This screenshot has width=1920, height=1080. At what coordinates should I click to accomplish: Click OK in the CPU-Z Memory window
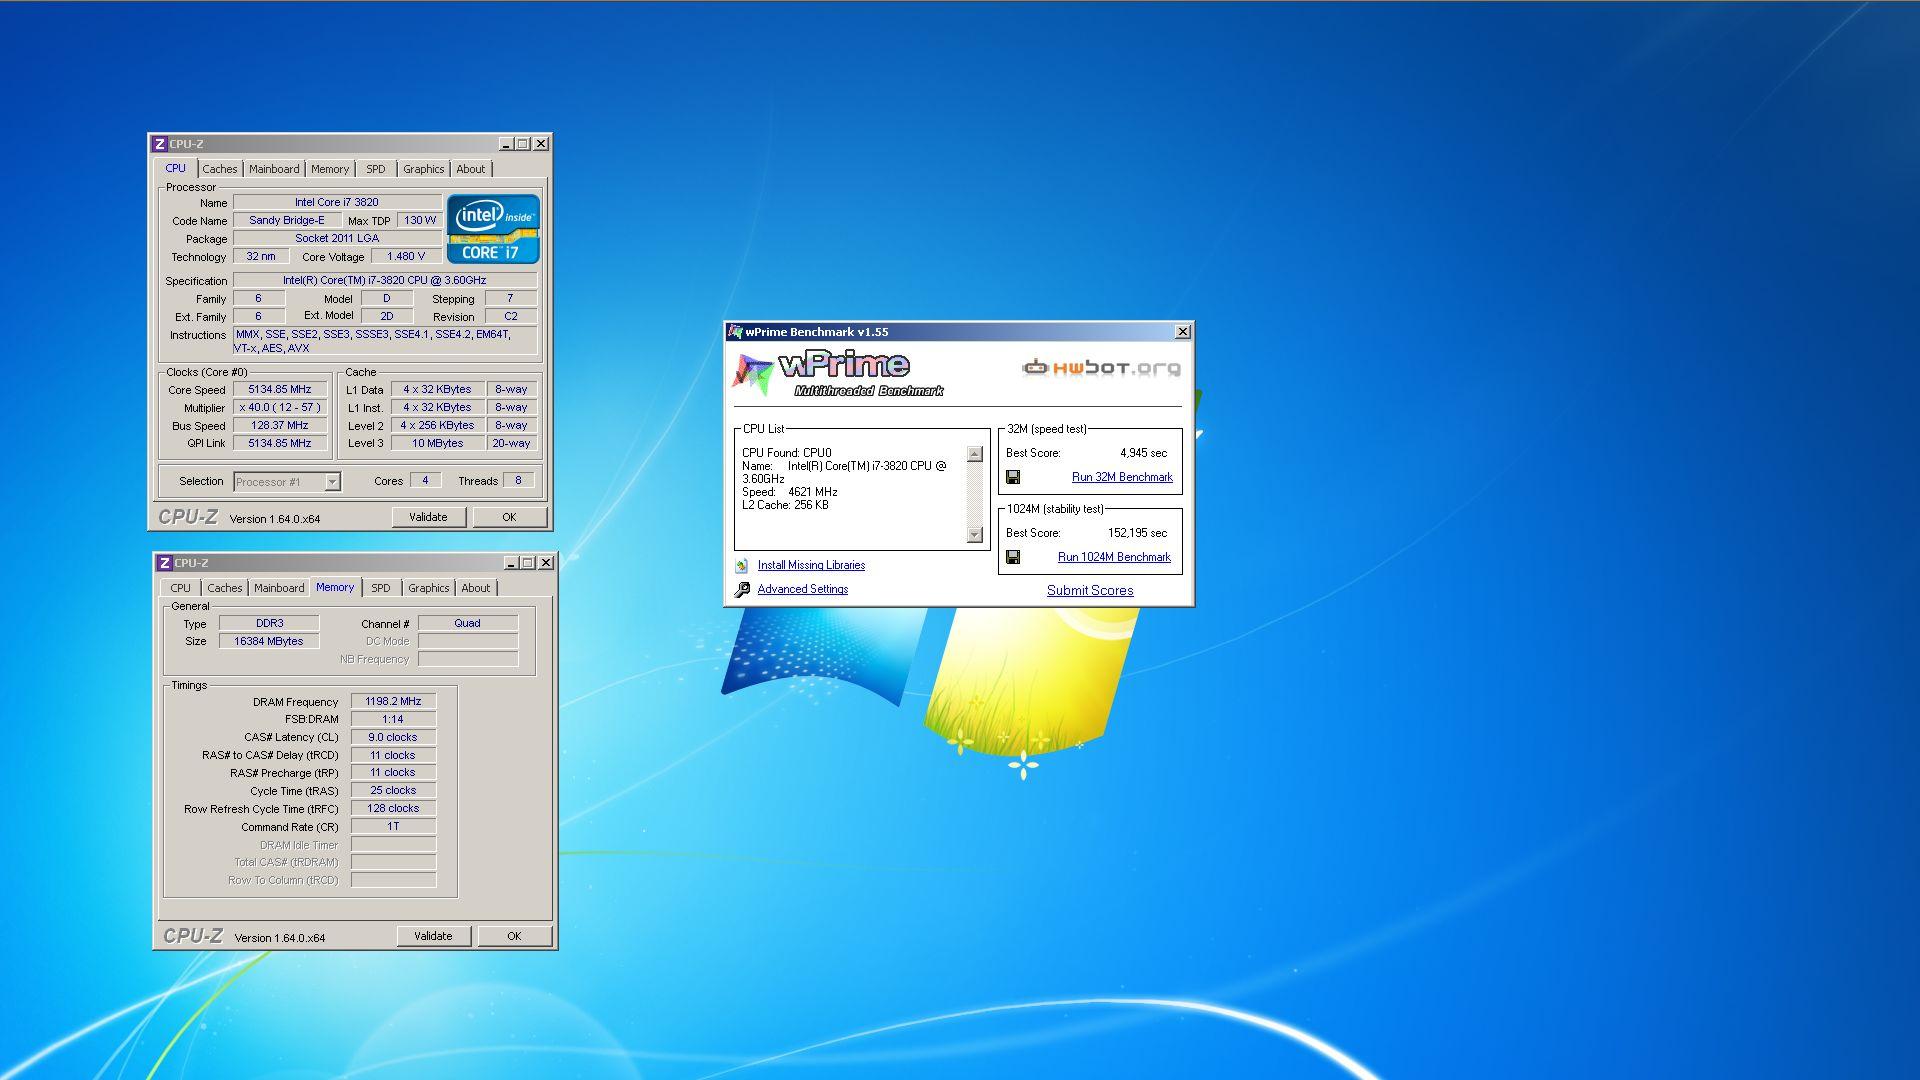(514, 936)
